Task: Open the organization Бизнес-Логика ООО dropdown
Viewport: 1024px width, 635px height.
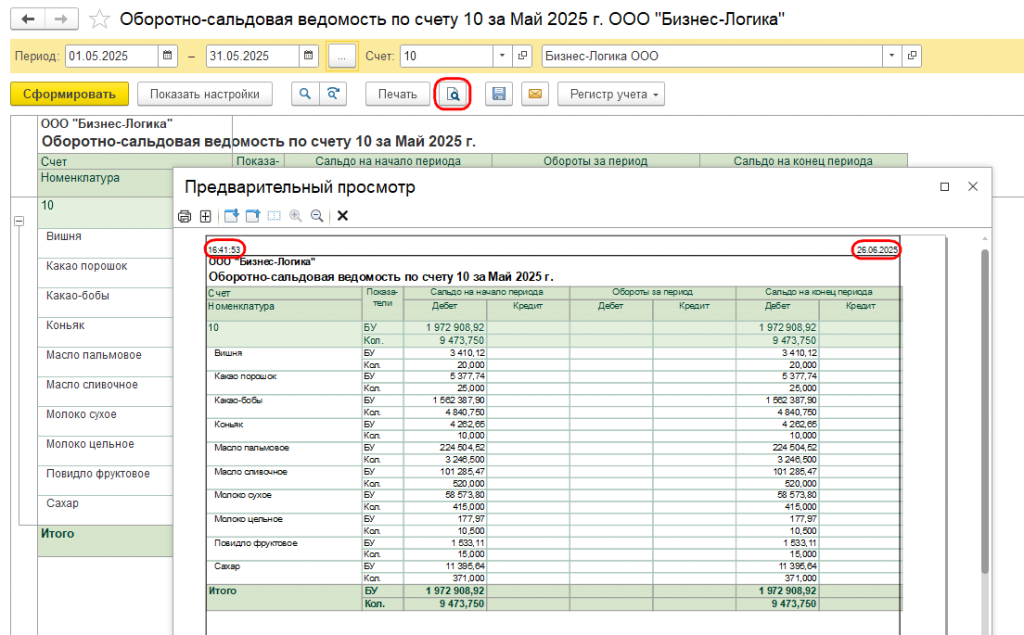Action: point(891,56)
